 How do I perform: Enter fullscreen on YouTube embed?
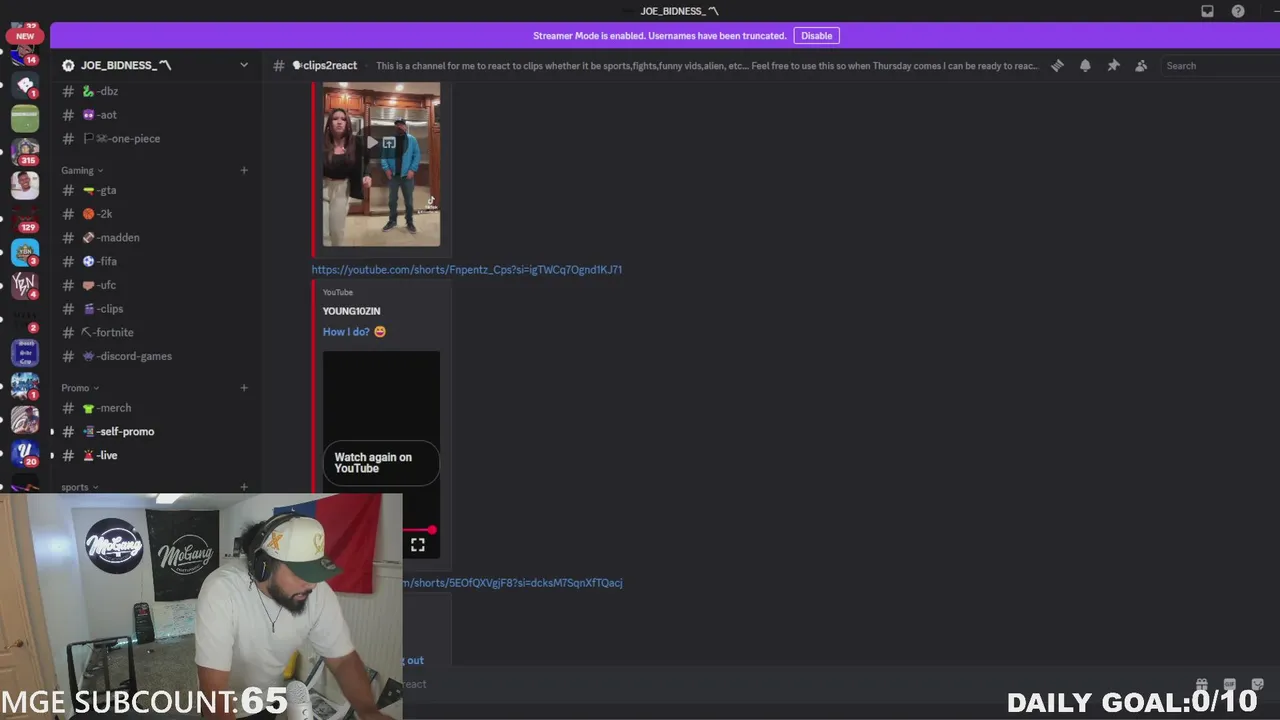pos(418,545)
